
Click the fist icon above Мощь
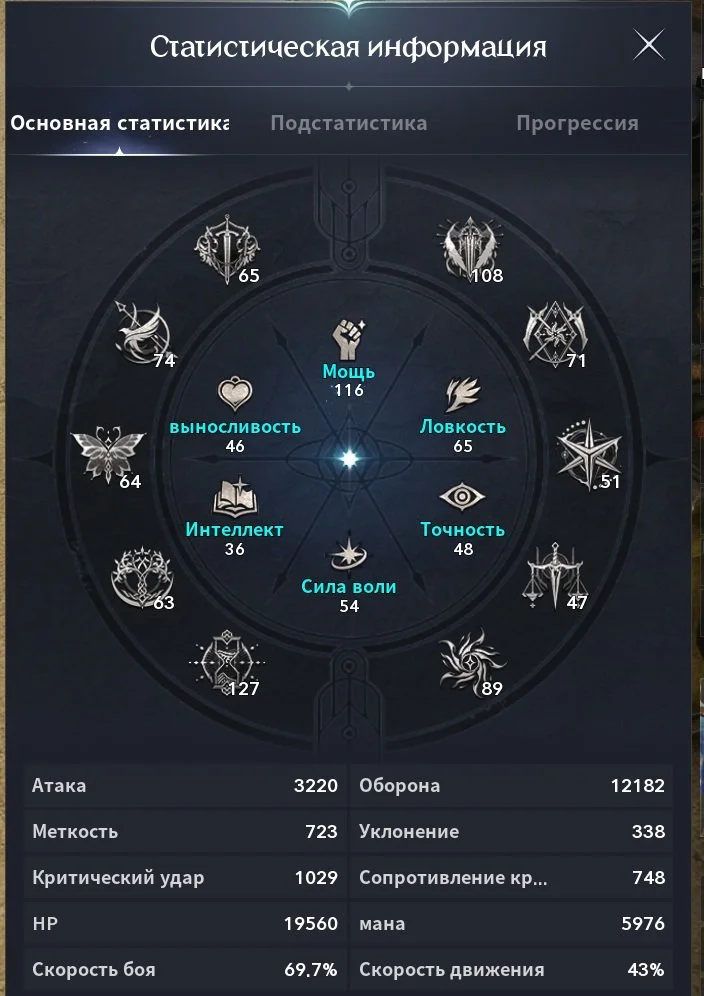pos(348,339)
